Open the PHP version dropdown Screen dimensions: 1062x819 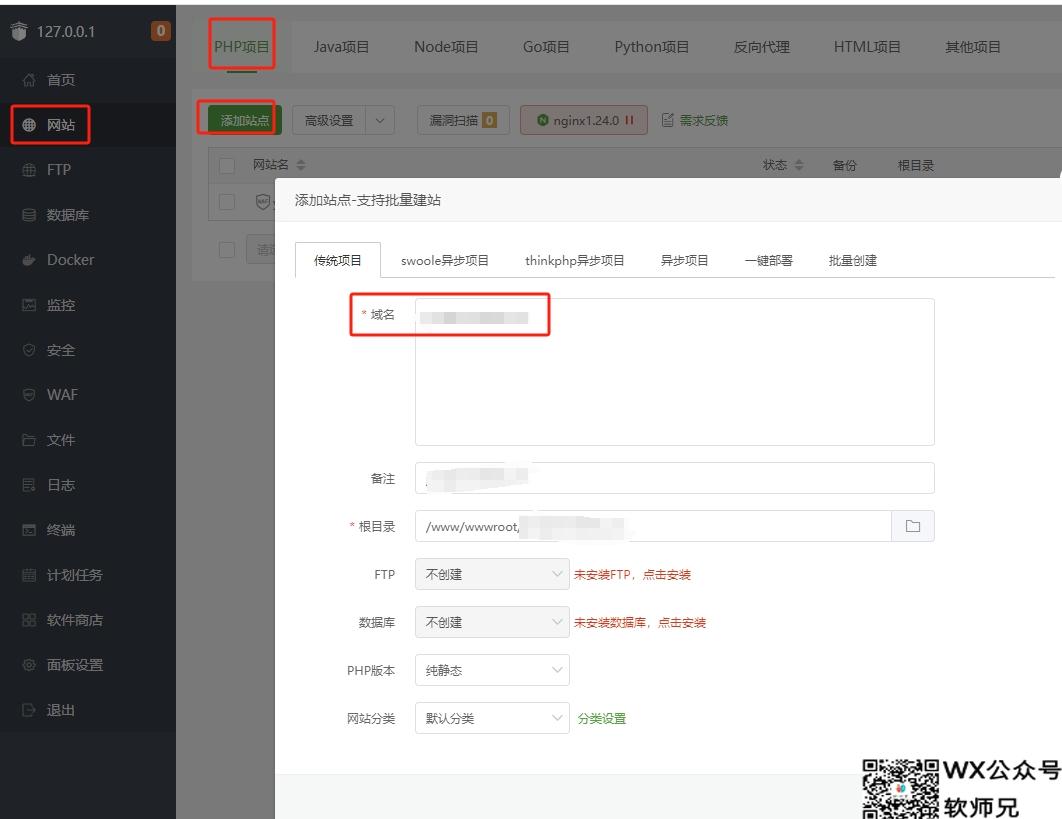491,670
